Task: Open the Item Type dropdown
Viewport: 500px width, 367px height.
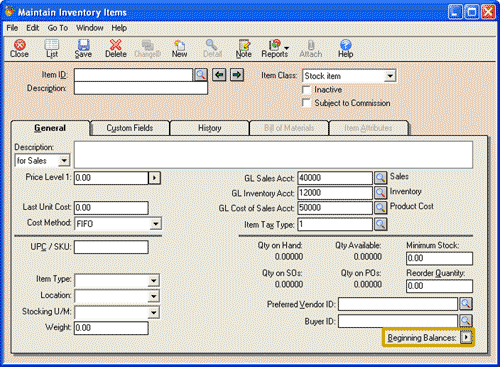Action: click(x=153, y=280)
